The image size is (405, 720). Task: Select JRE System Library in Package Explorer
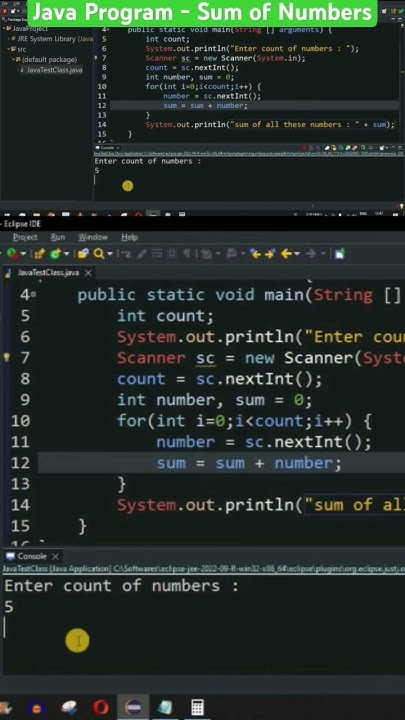(55, 39)
